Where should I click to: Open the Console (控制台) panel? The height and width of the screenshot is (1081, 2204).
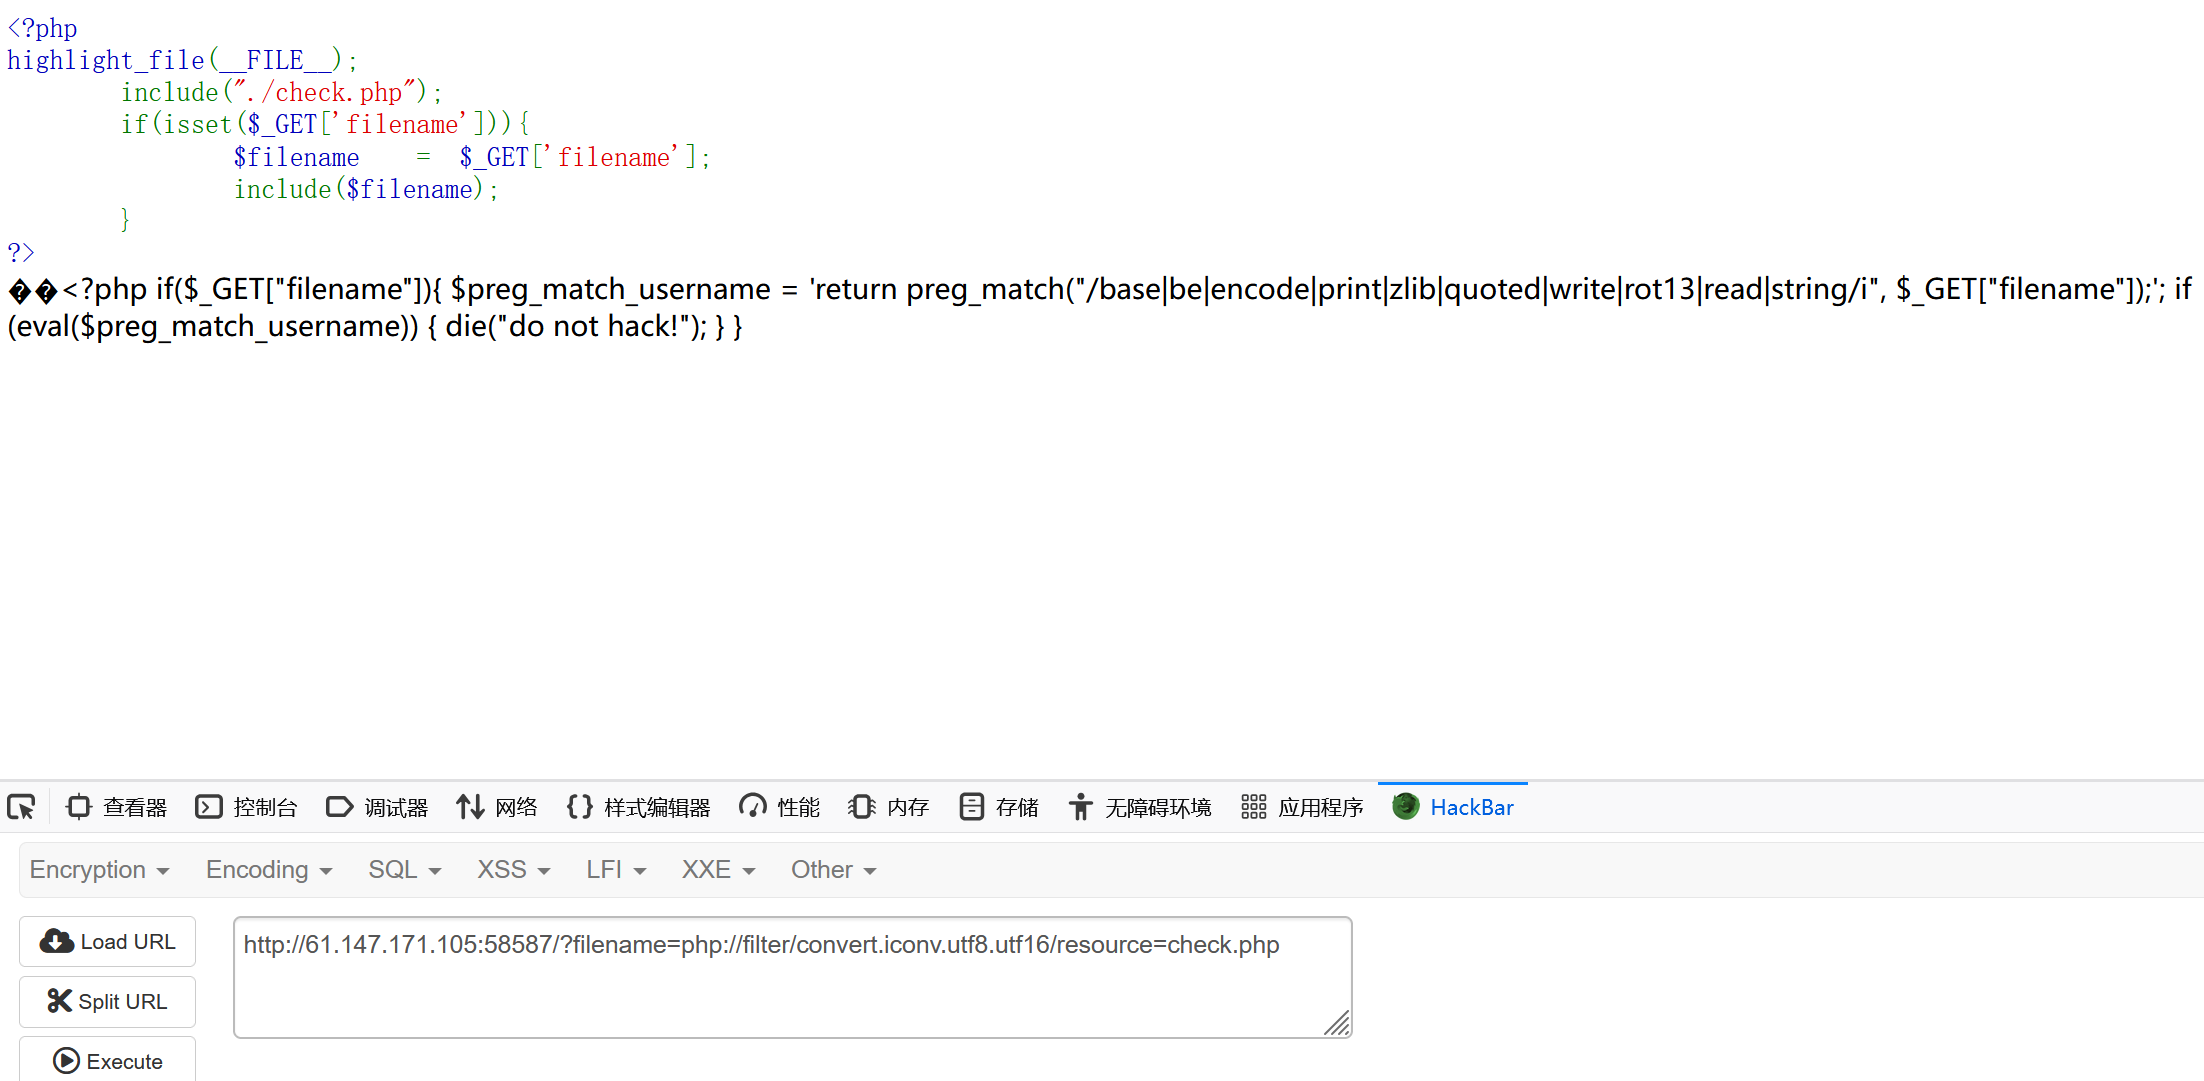pos(246,807)
